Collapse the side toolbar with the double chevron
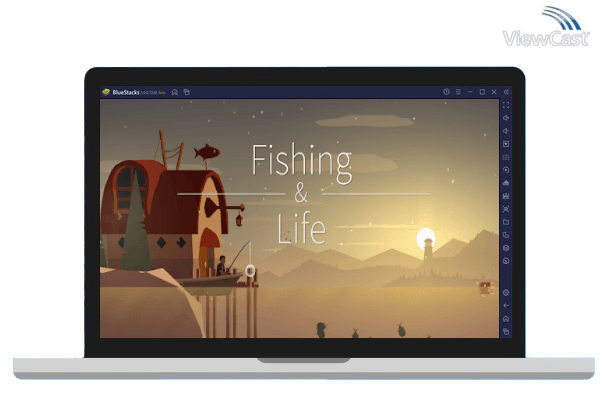The width and height of the screenshot is (602, 414). pos(506,92)
